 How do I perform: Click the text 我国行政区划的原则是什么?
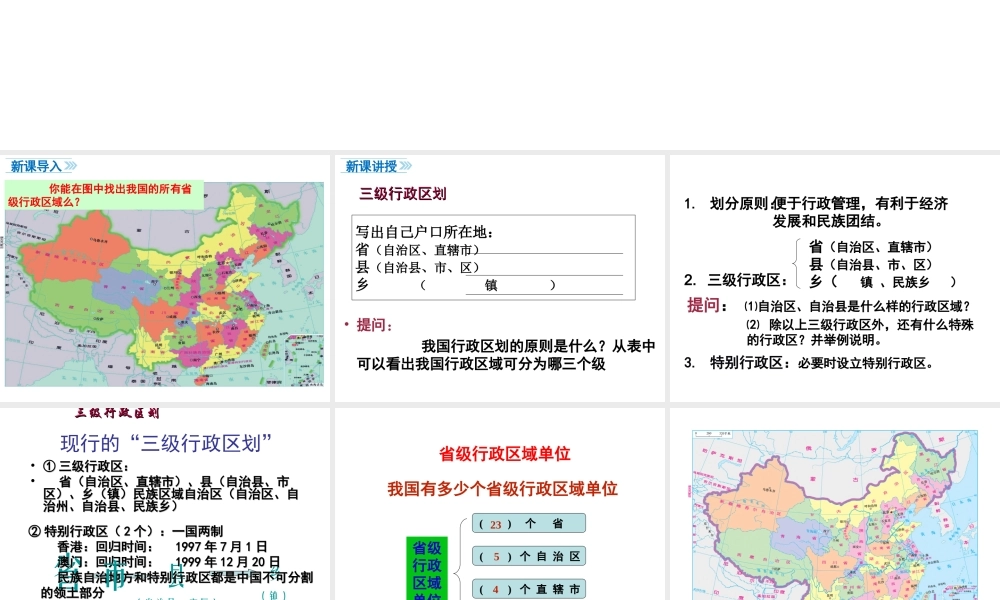click(x=513, y=346)
